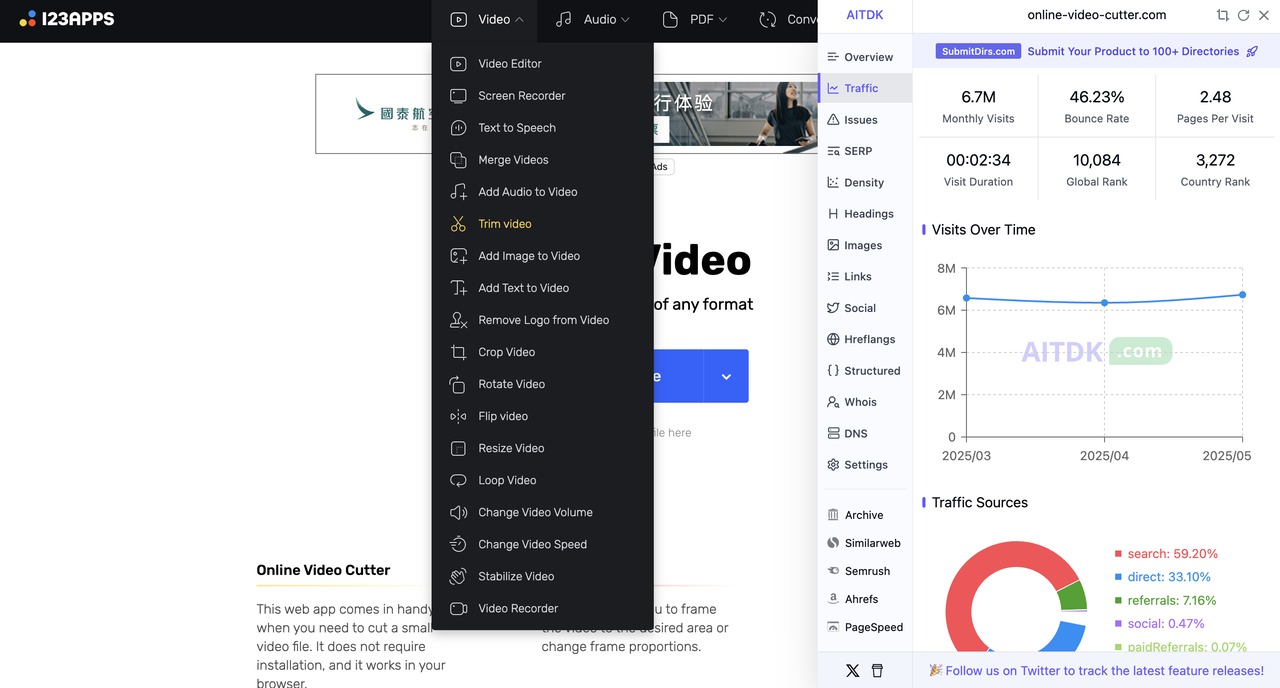Image resolution: width=1280 pixels, height=688 pixels.
Task: Click the Rotate Video icon
Action: point(458,384)
